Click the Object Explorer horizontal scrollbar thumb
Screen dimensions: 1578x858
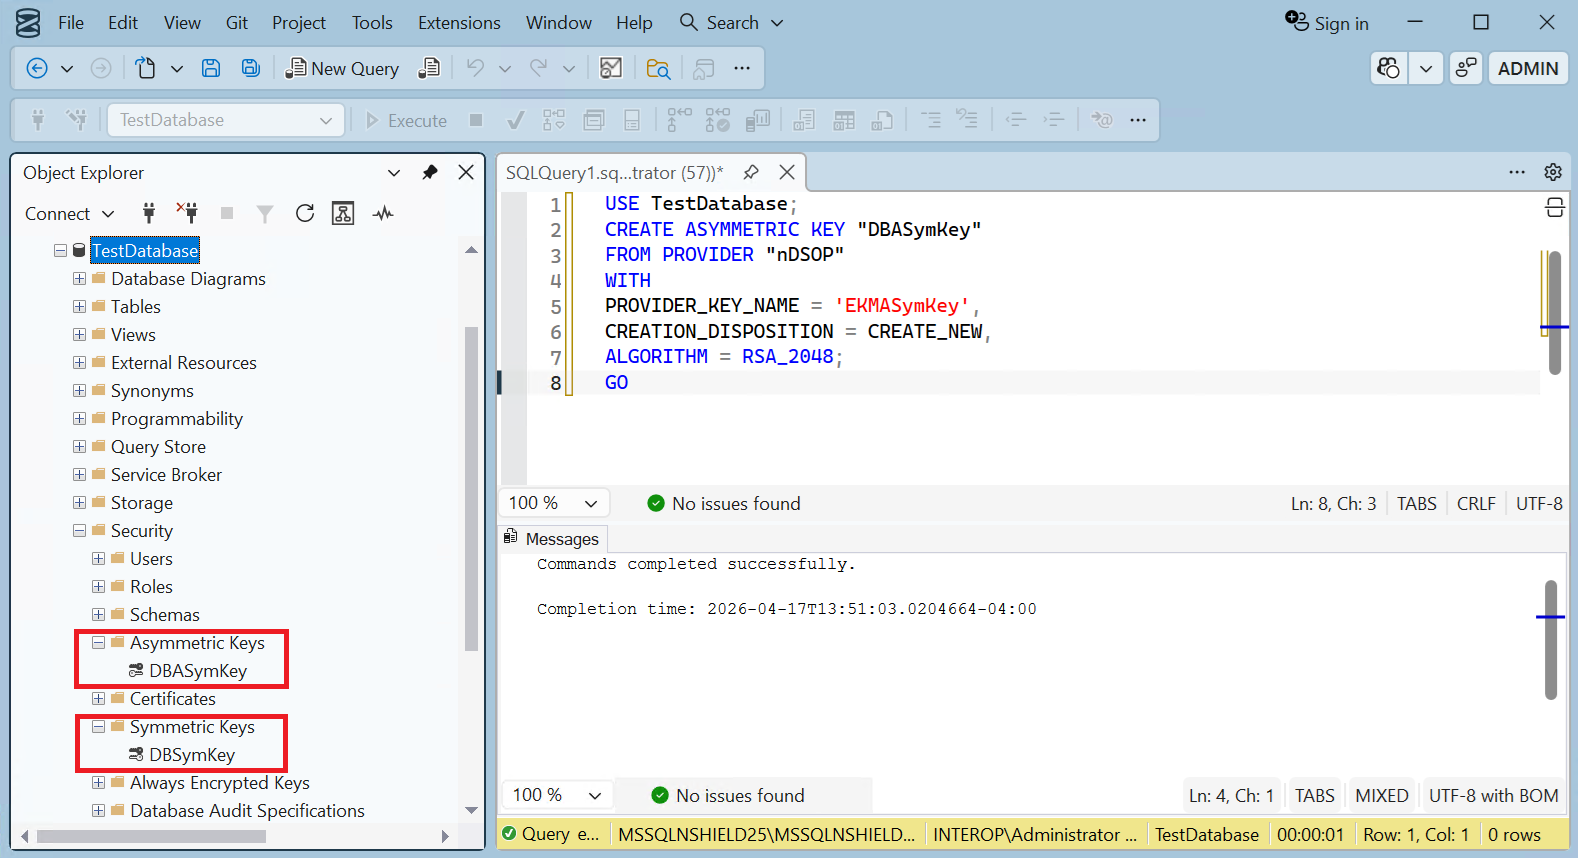(151, 836)
